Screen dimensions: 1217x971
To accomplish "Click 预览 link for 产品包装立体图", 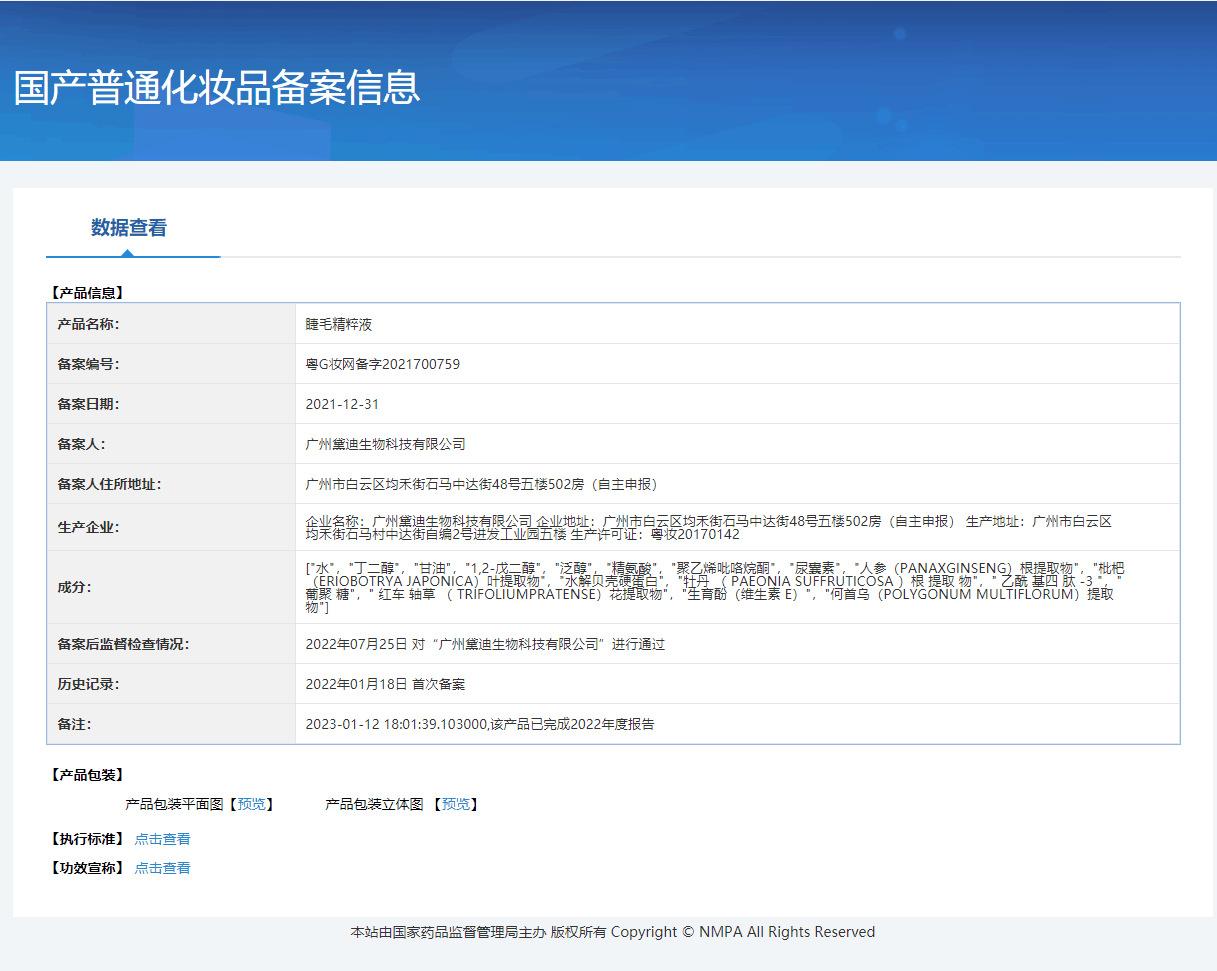I will tap(456, 804).
